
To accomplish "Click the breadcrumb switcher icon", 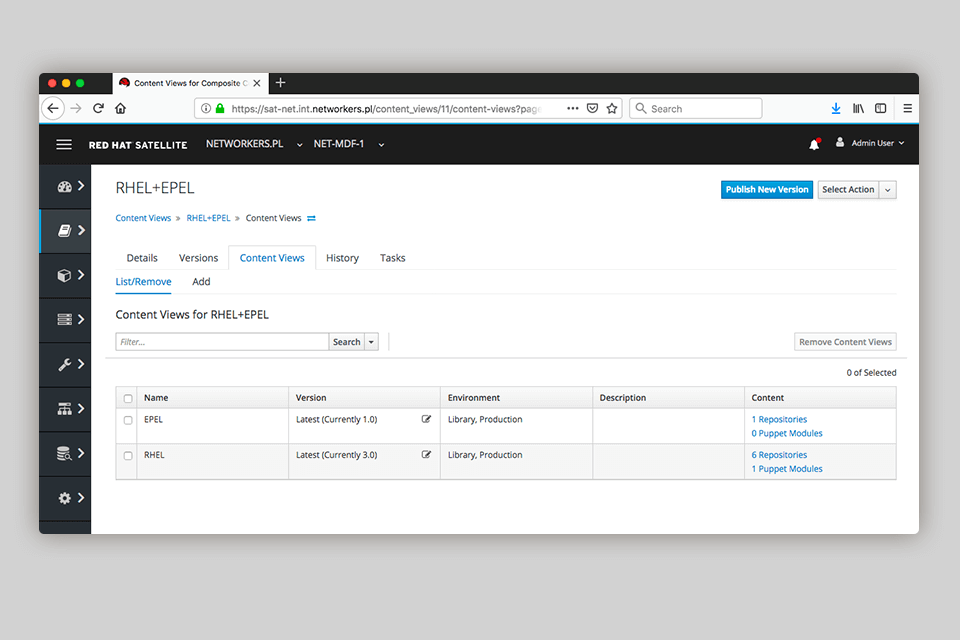I will 311,219.
